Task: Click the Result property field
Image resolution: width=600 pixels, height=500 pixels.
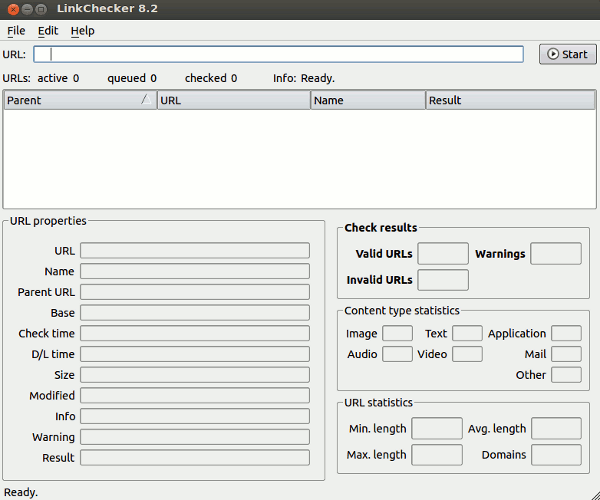Action: (195, 458)
